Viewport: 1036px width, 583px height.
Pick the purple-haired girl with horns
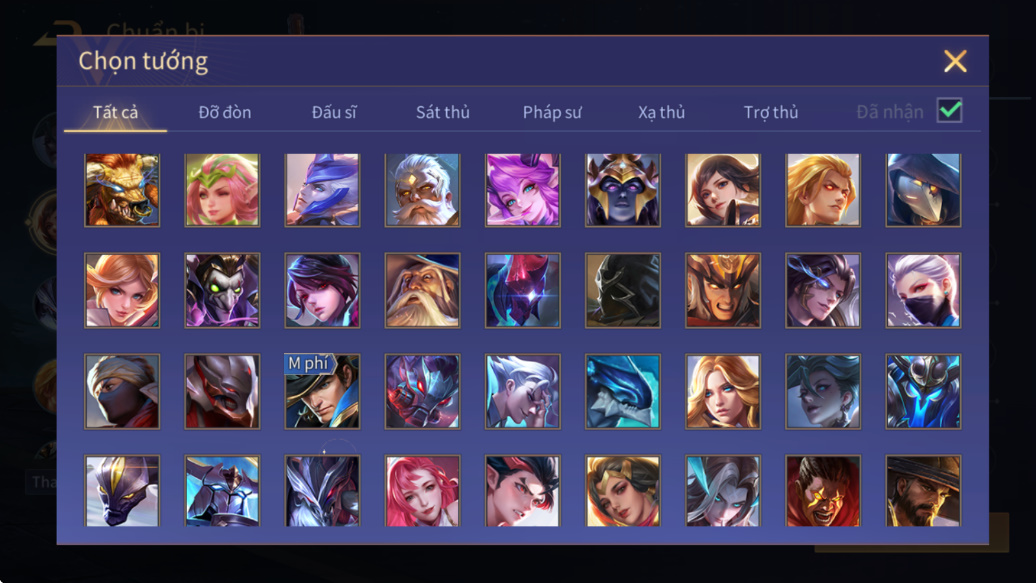(x=523, y=190)
